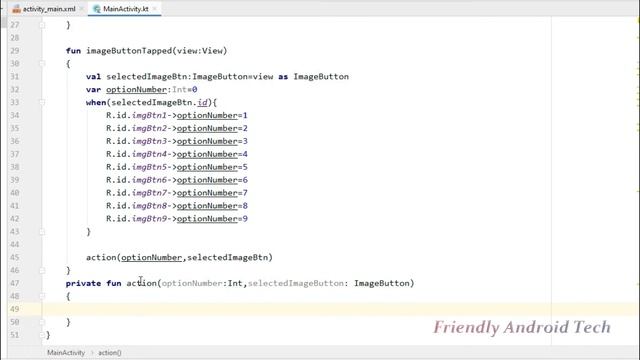Viewport: 640px width, 360px height.
Task: Click the 'when' keyword on line 33
Action: click(x=96, y=102)
